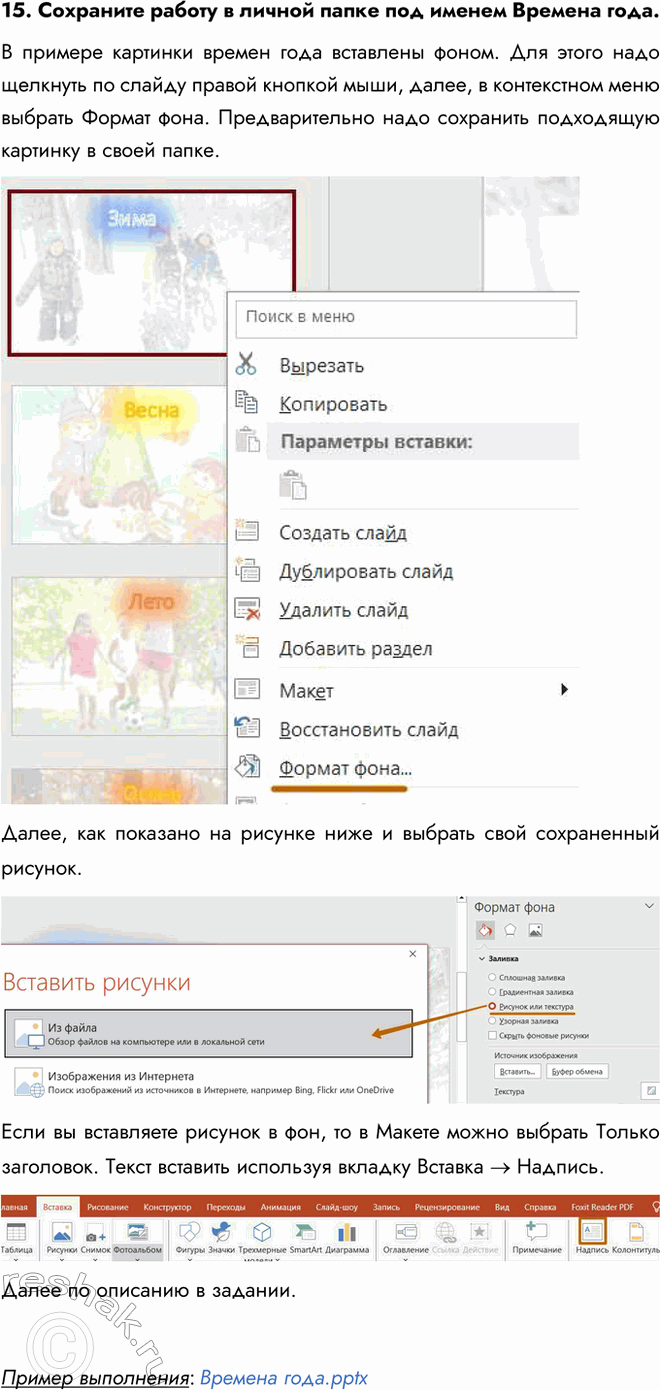Select the Рисунок или текстура radio button
Screen dimensions: 660x1390
pyautogui.click(x=491, y=1006)
